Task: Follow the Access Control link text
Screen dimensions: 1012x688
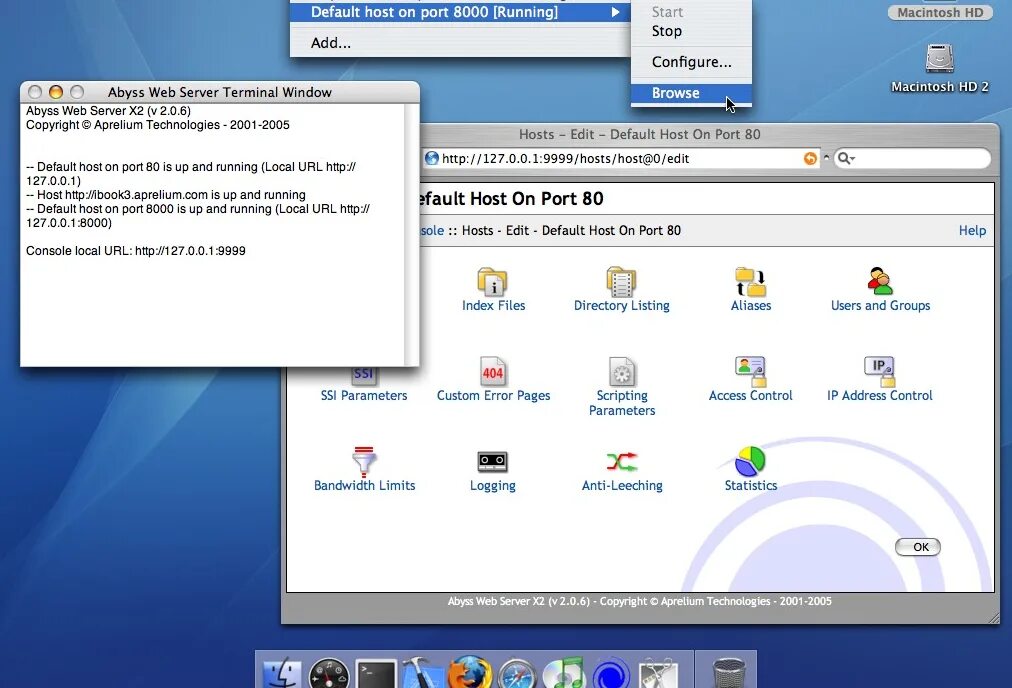Action: coord(751,395)
